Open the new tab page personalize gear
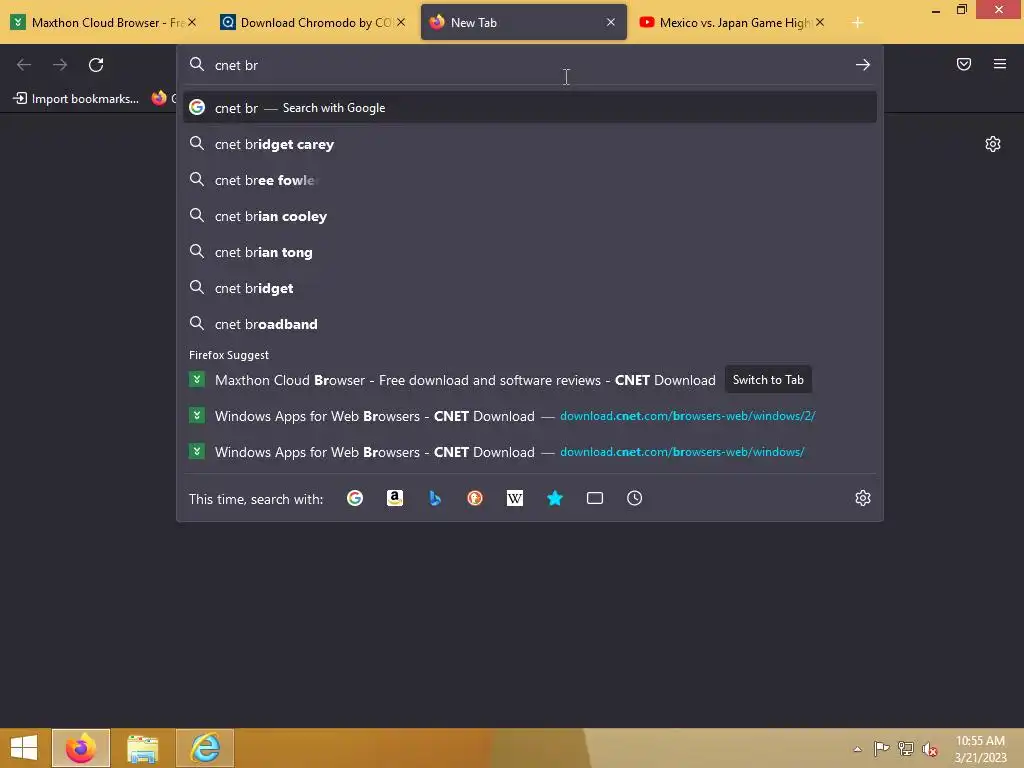The image size is (1024, 768). pos(993,144)
